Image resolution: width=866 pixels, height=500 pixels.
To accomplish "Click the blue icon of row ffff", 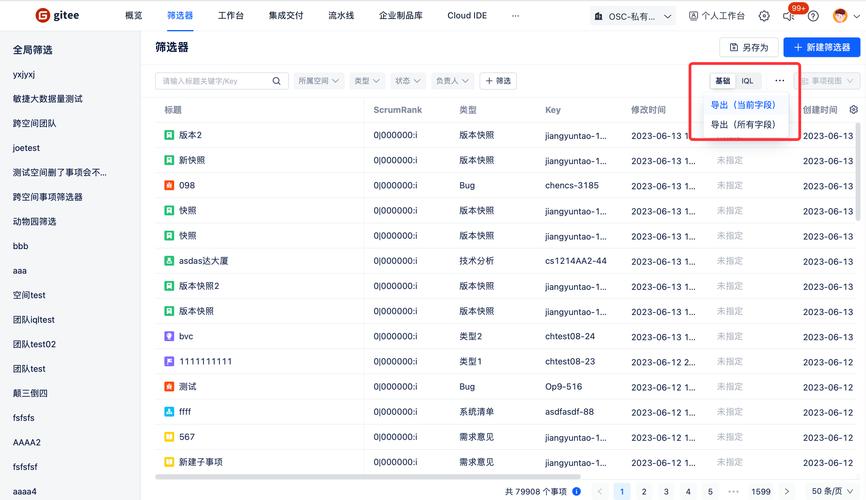I will (x=169, y=412).
